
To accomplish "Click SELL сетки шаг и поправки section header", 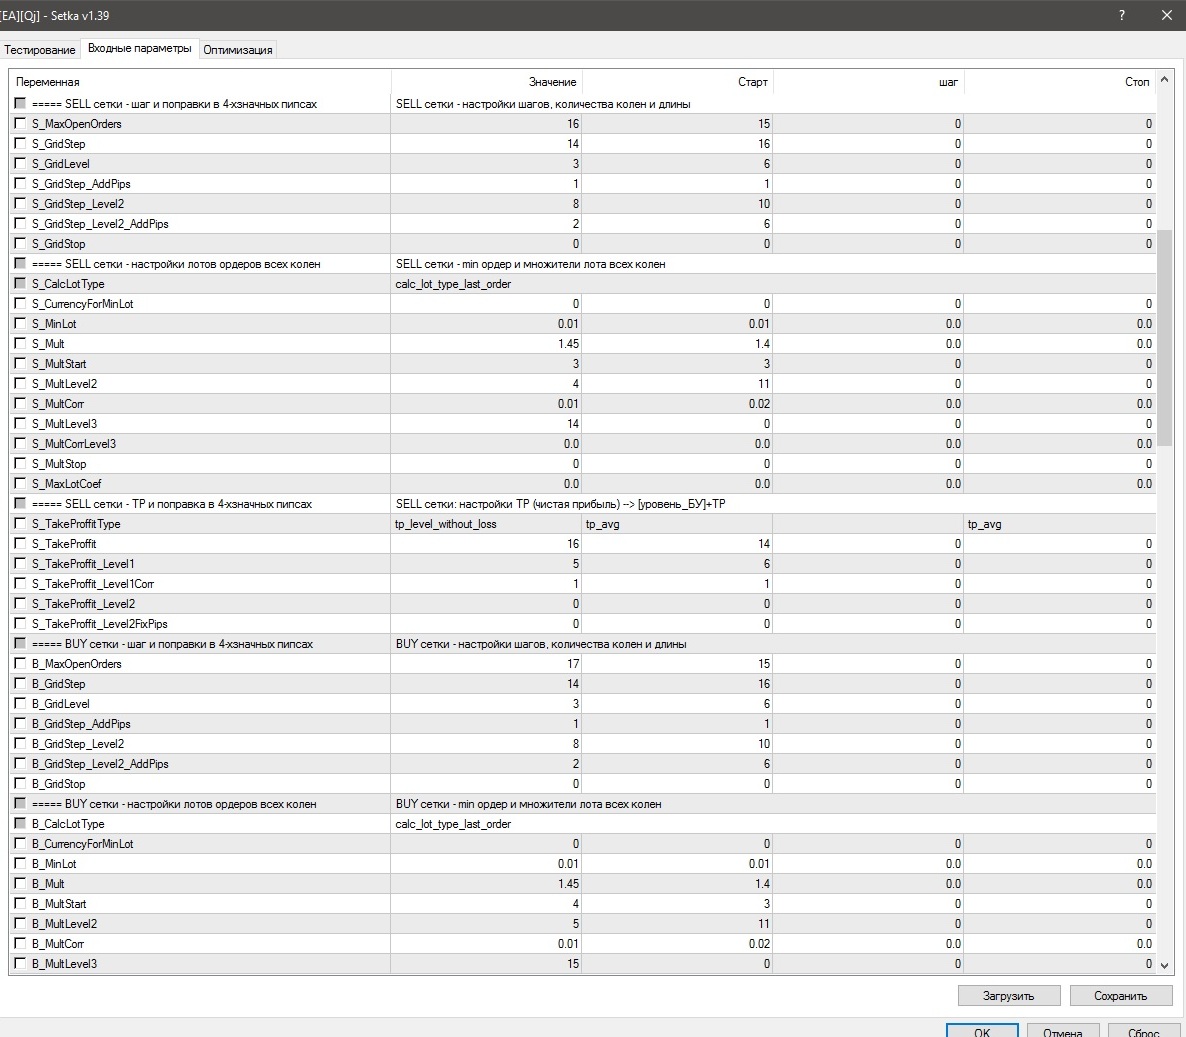I will [x=175, y=104].
